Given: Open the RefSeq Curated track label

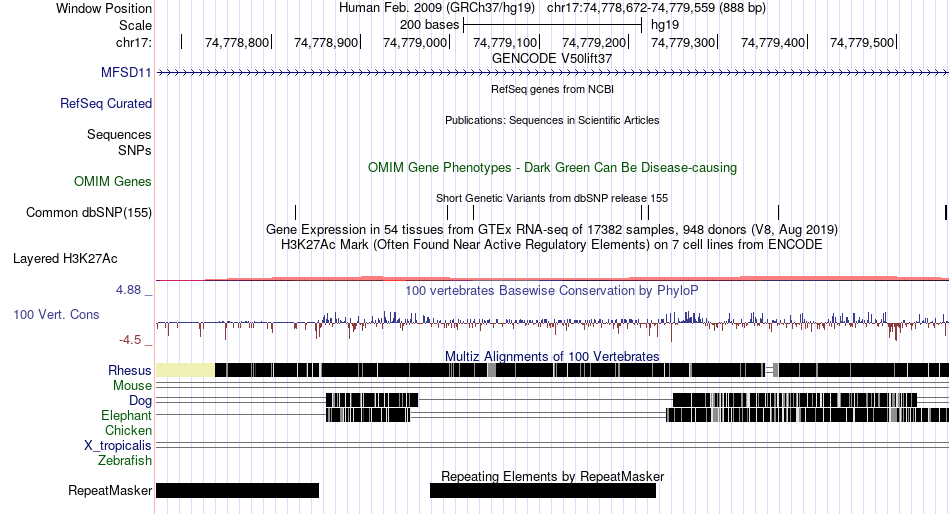Looking at the screenshot, I should pos(105,104).
